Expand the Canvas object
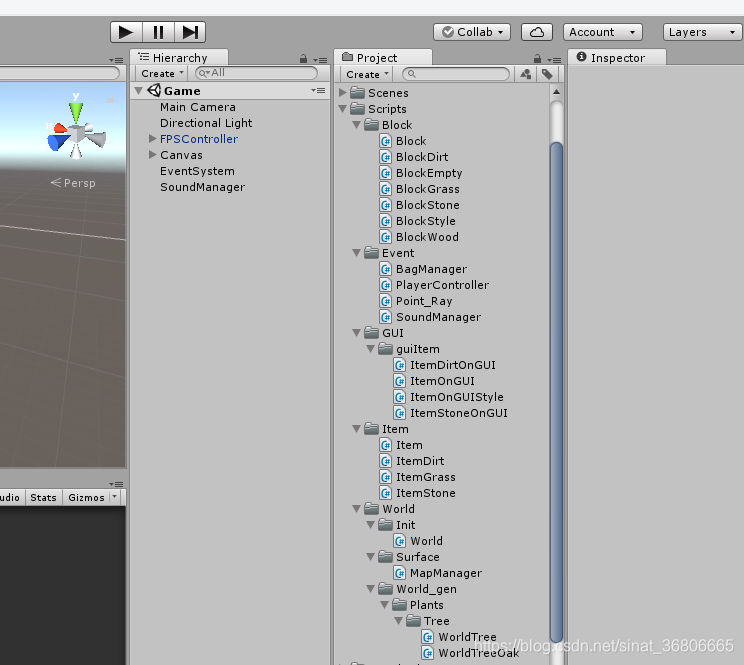Viewport: 744px width, 665px height. click(152, 155)
